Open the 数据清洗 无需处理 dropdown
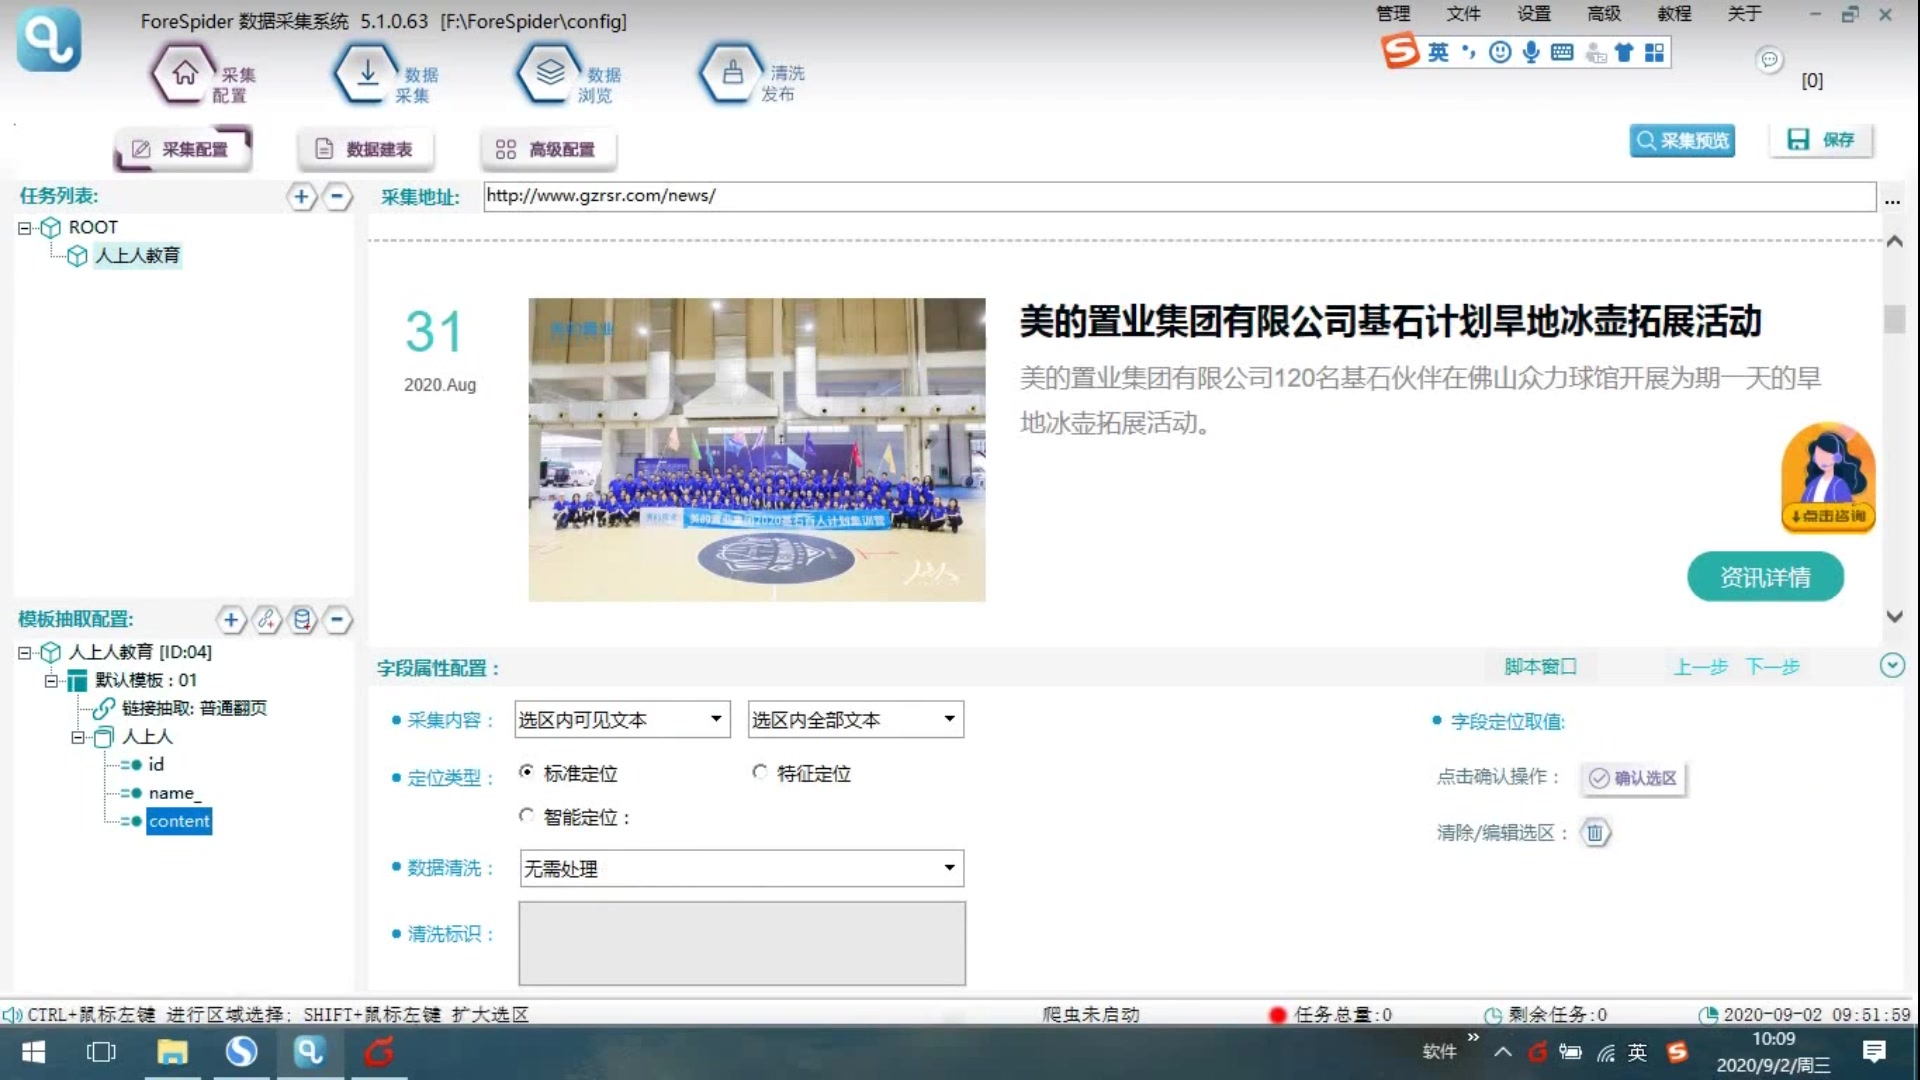The image size is (1920, 1080). [x=742, y=868]
